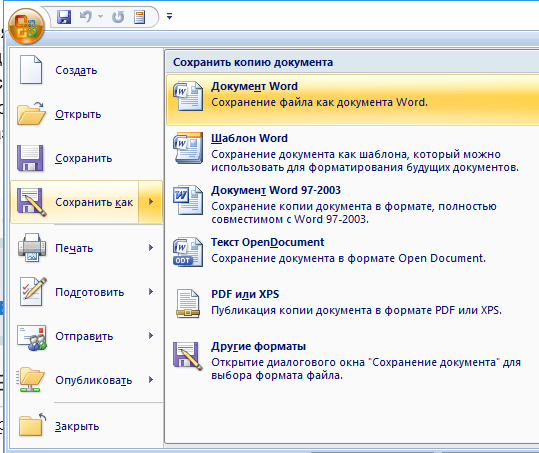Click the Word template icon beside Шаблон Word
Viewport: 539px width, 453px height.
[188, 148]
